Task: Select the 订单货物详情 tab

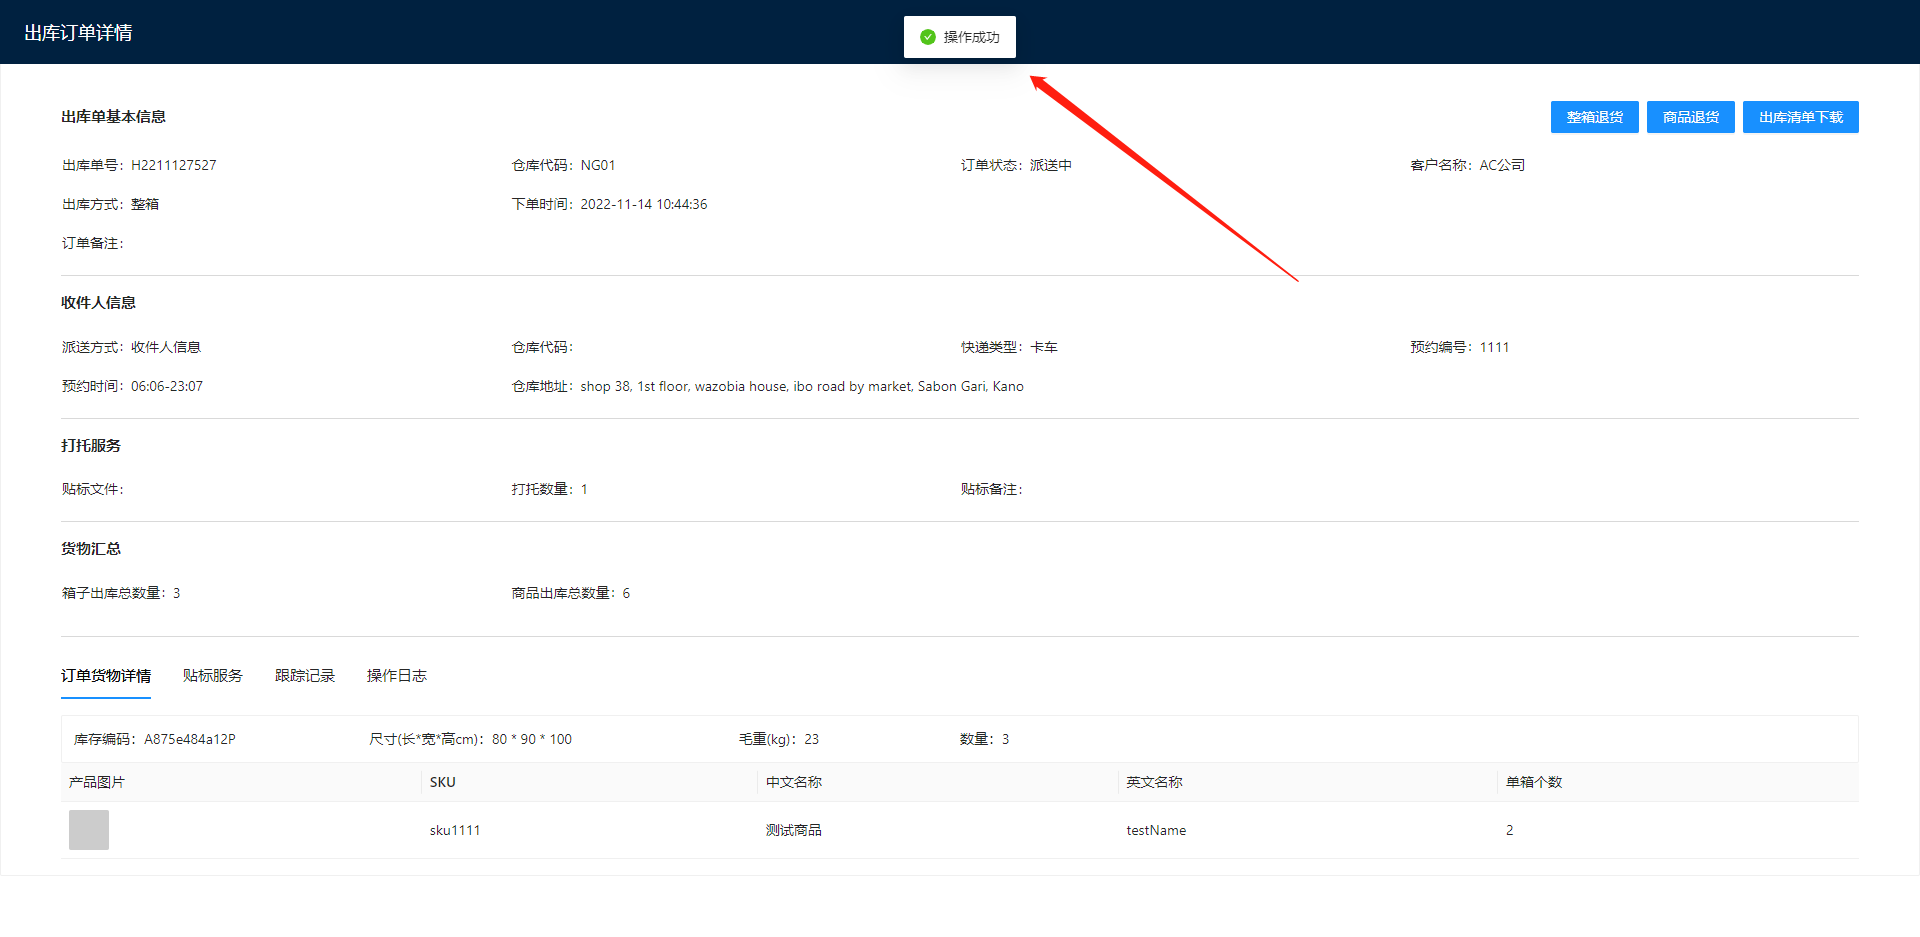Action: coord(106,676)
